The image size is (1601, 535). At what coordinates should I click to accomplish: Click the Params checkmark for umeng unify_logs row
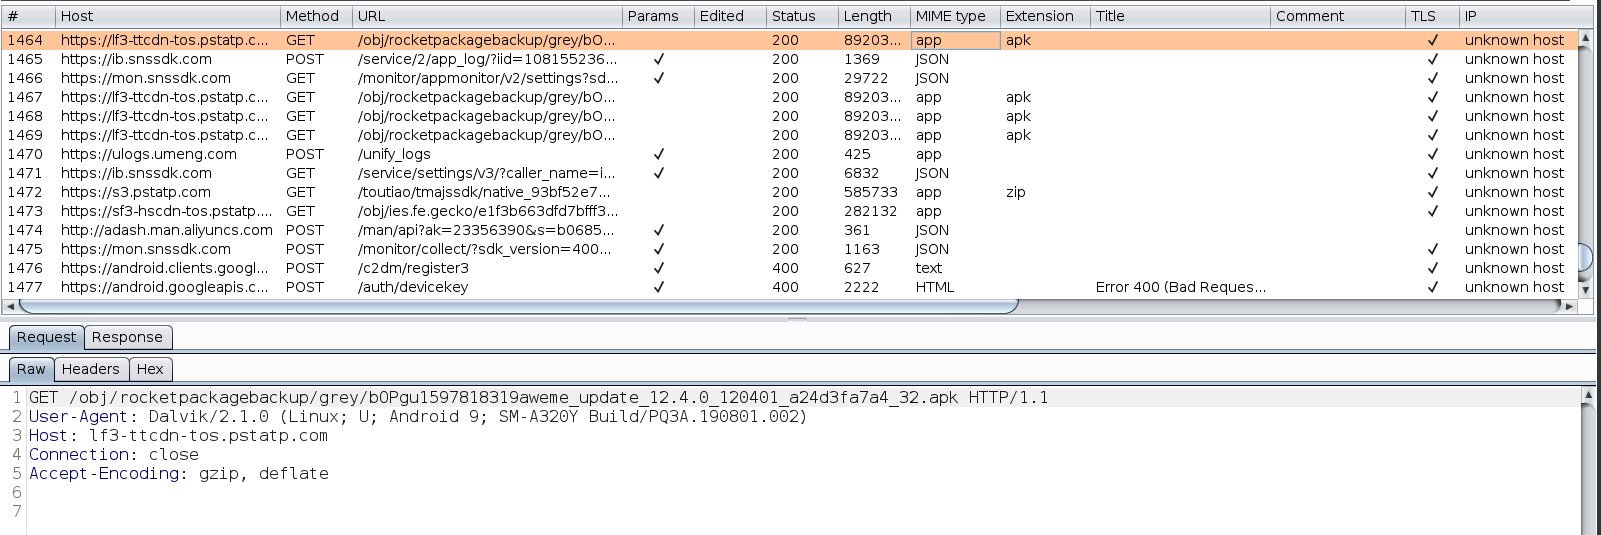[658, 154]
